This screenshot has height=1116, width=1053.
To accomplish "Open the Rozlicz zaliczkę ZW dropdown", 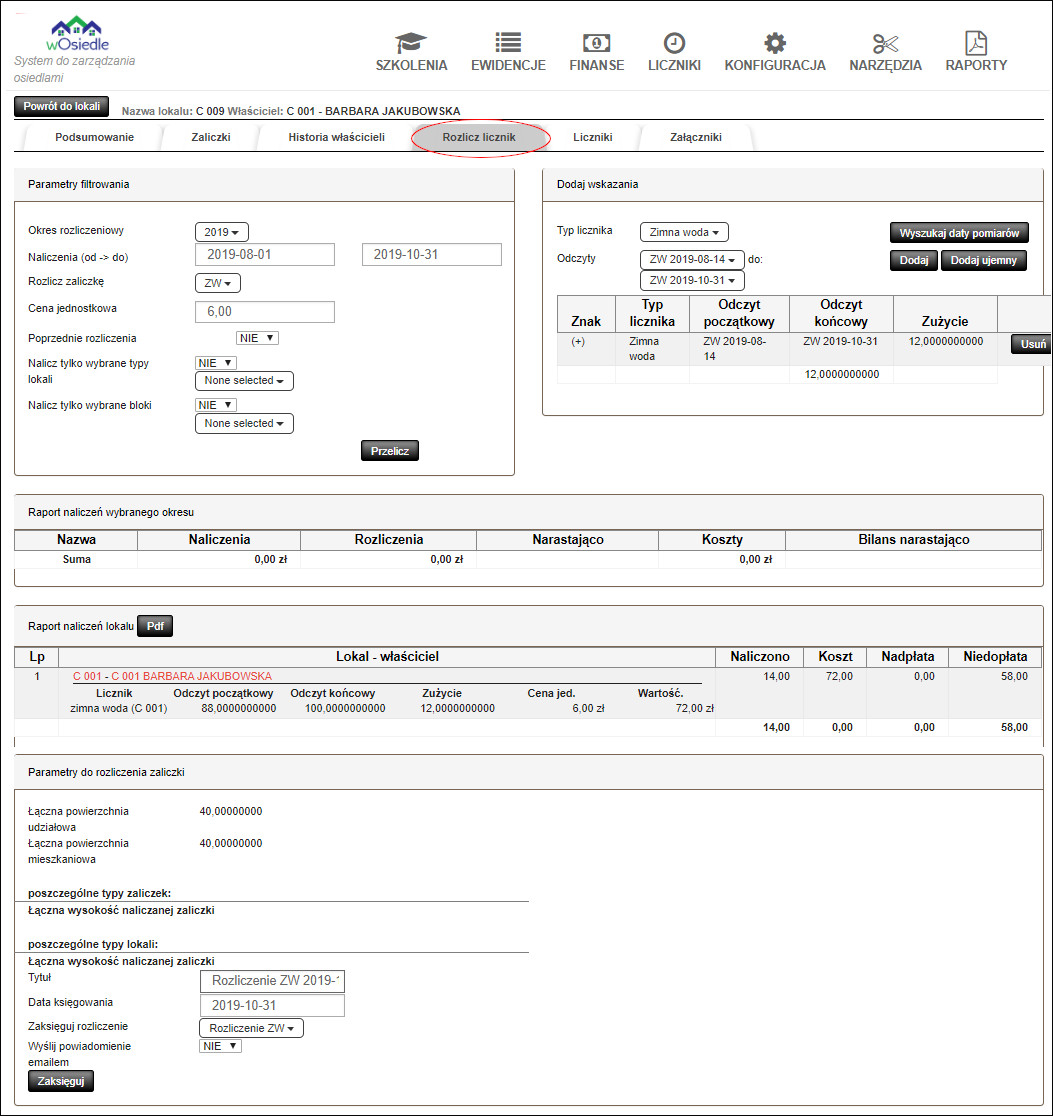I will [x=218, y=283].
